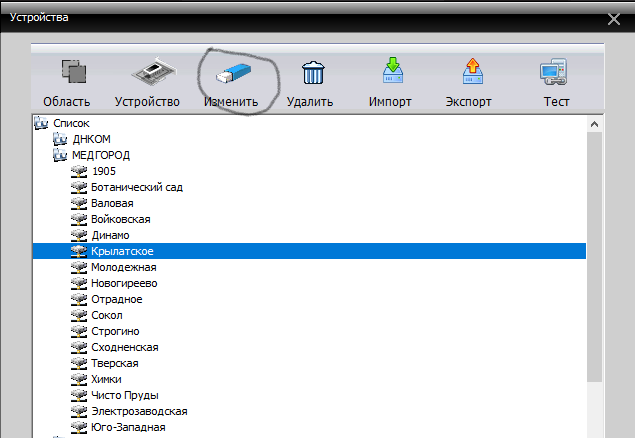
Task: Click the device icon beside Химки
Action: tap(79, 379)
